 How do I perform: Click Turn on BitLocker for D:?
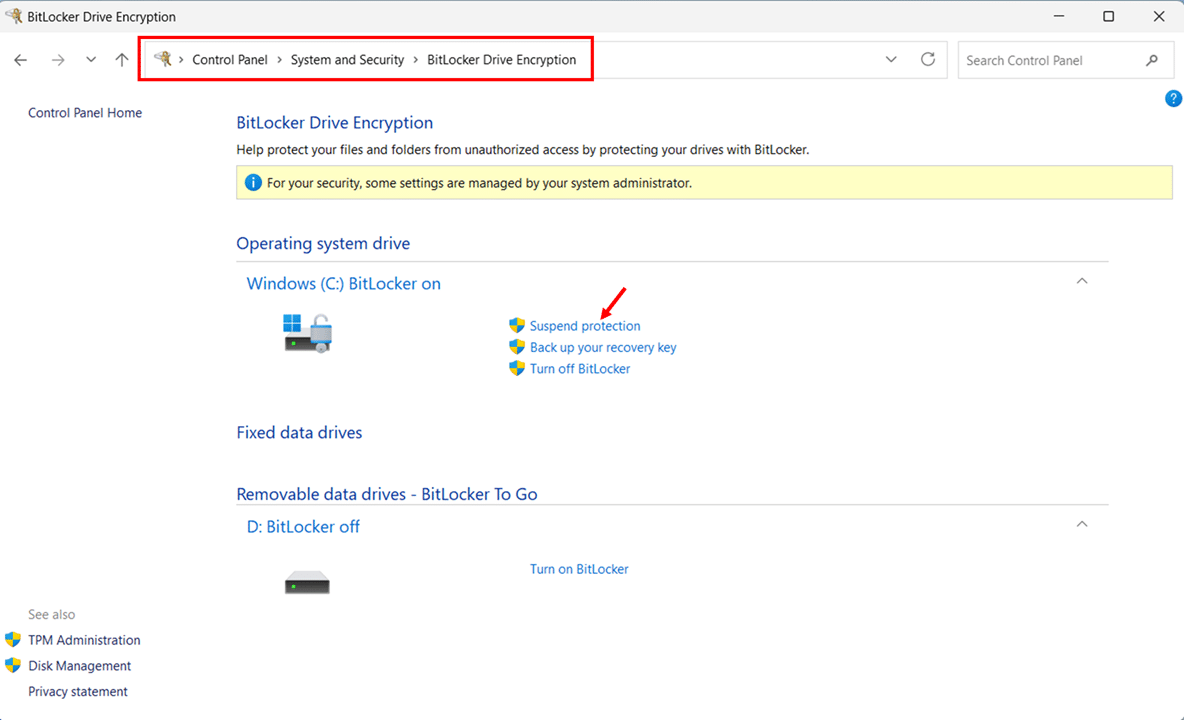(x=579, y=569)
